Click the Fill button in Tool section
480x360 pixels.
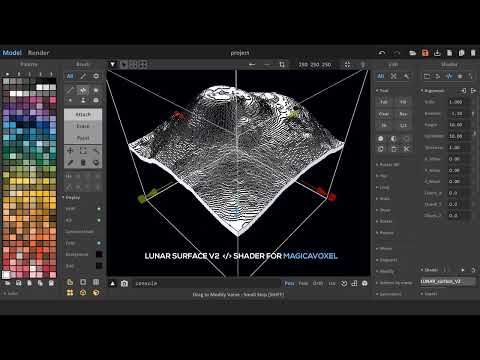coord(403,102)
